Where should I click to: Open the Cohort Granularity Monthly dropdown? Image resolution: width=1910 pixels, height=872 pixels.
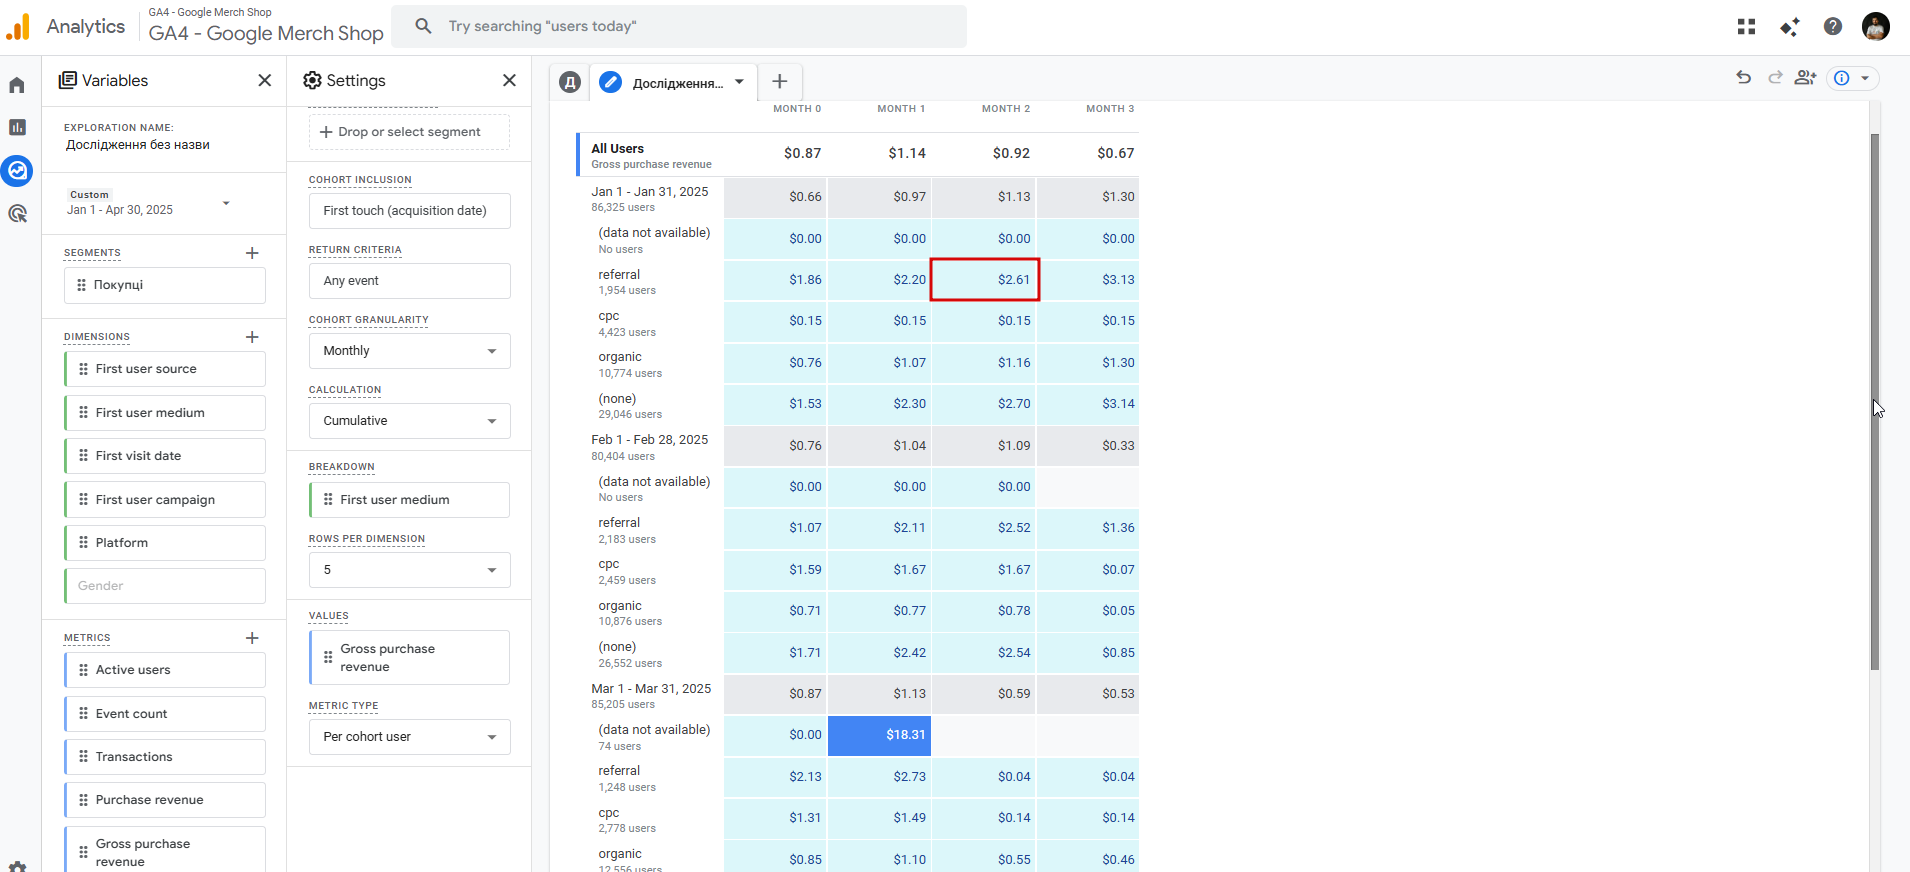[410, 351]
